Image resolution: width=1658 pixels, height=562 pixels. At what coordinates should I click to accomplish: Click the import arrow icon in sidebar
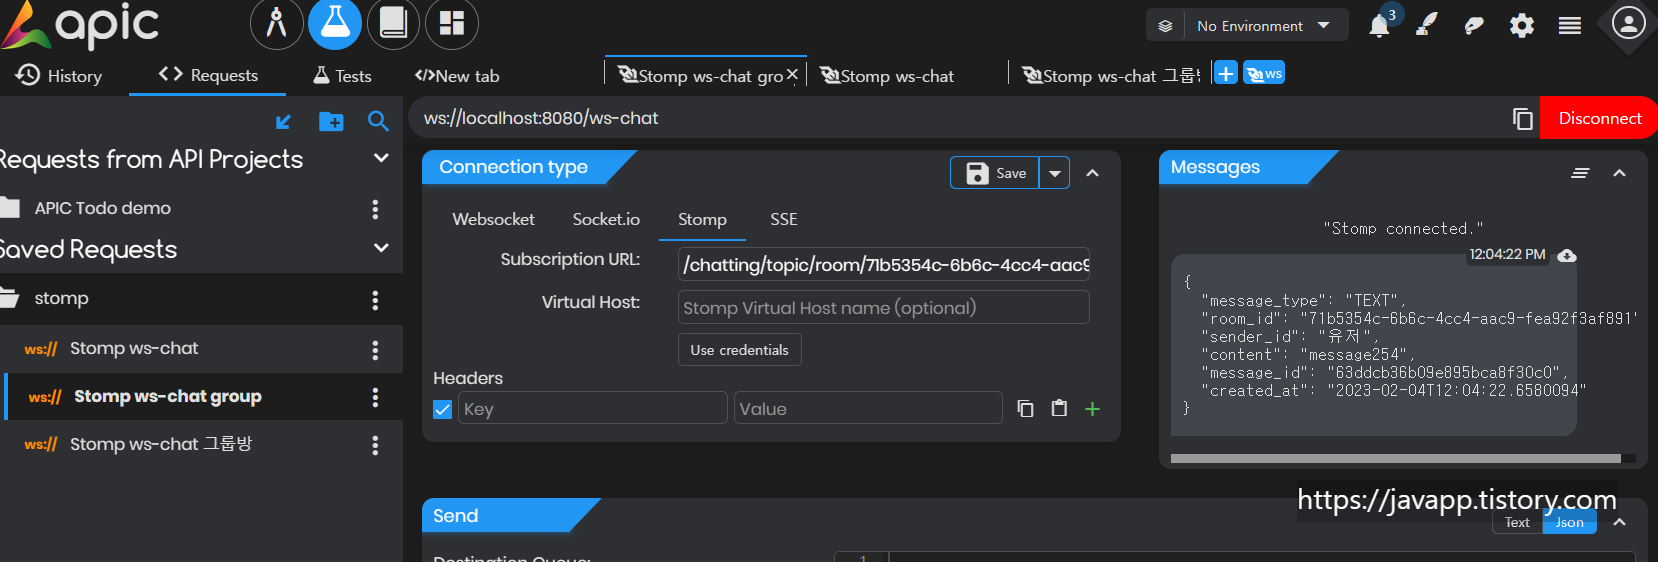coord(283,121)
